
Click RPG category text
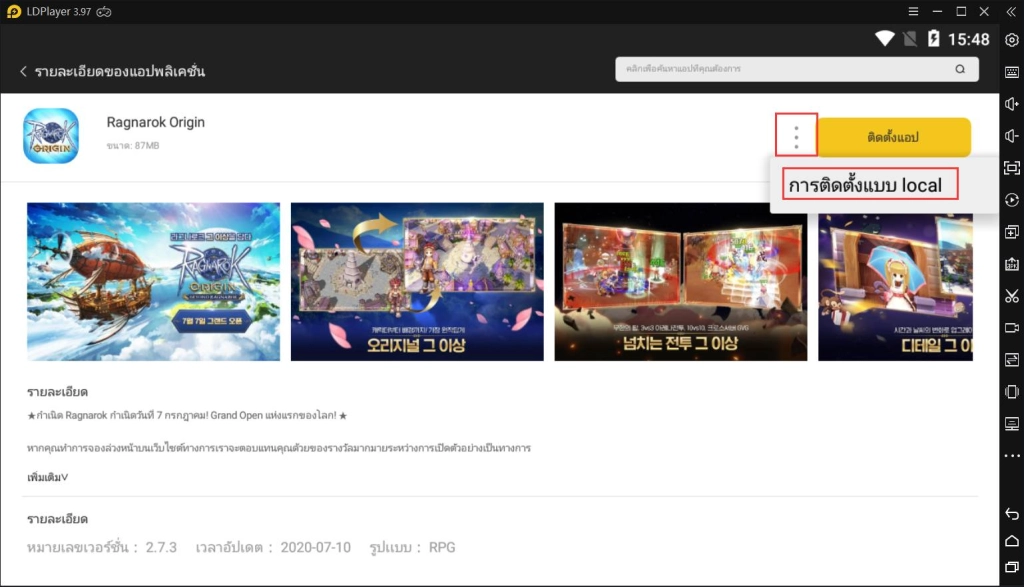(x=442, y=547)
